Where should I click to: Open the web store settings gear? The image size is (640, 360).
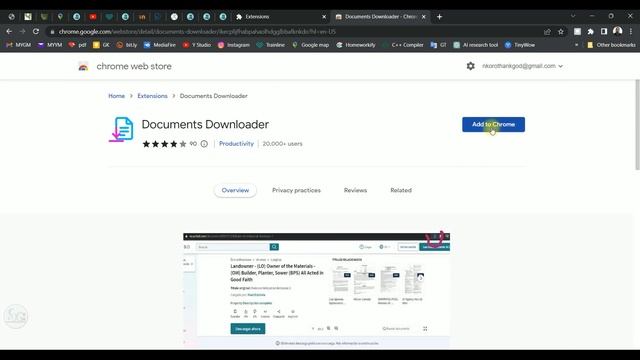(x=470, y=66)
